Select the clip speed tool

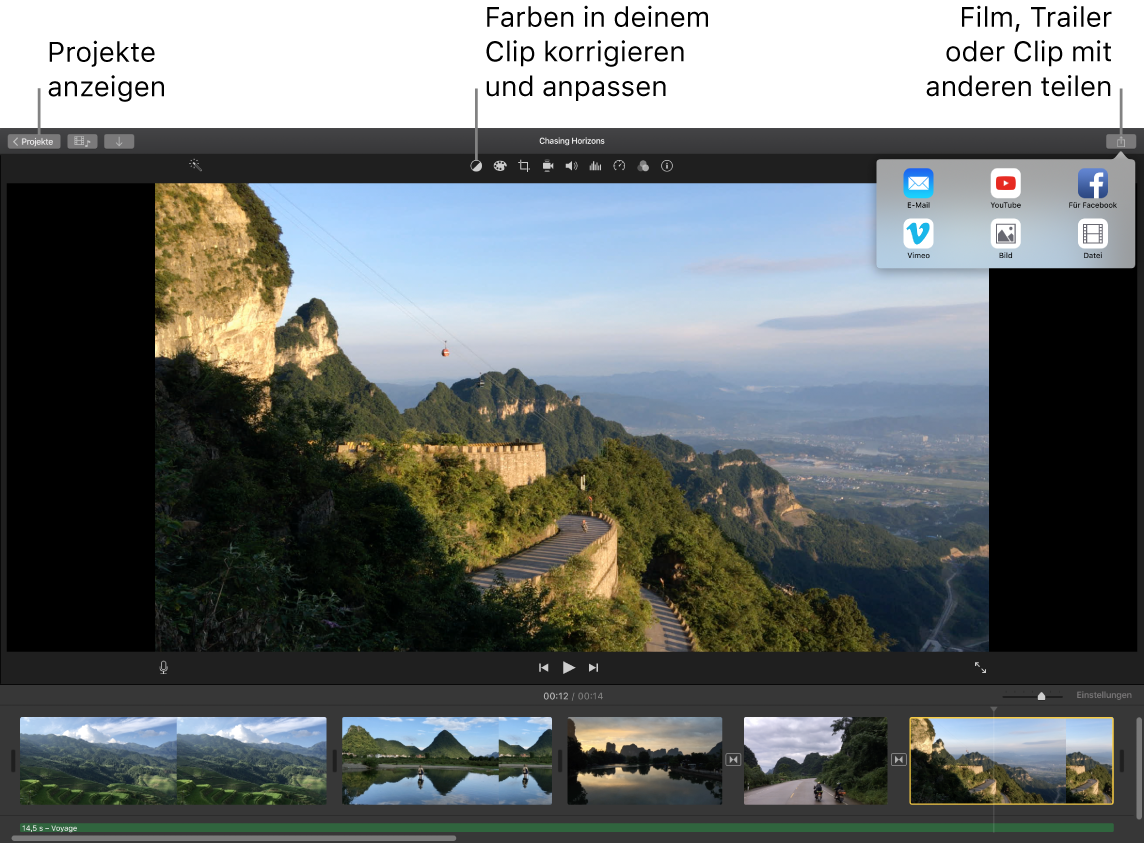[619, 166]
